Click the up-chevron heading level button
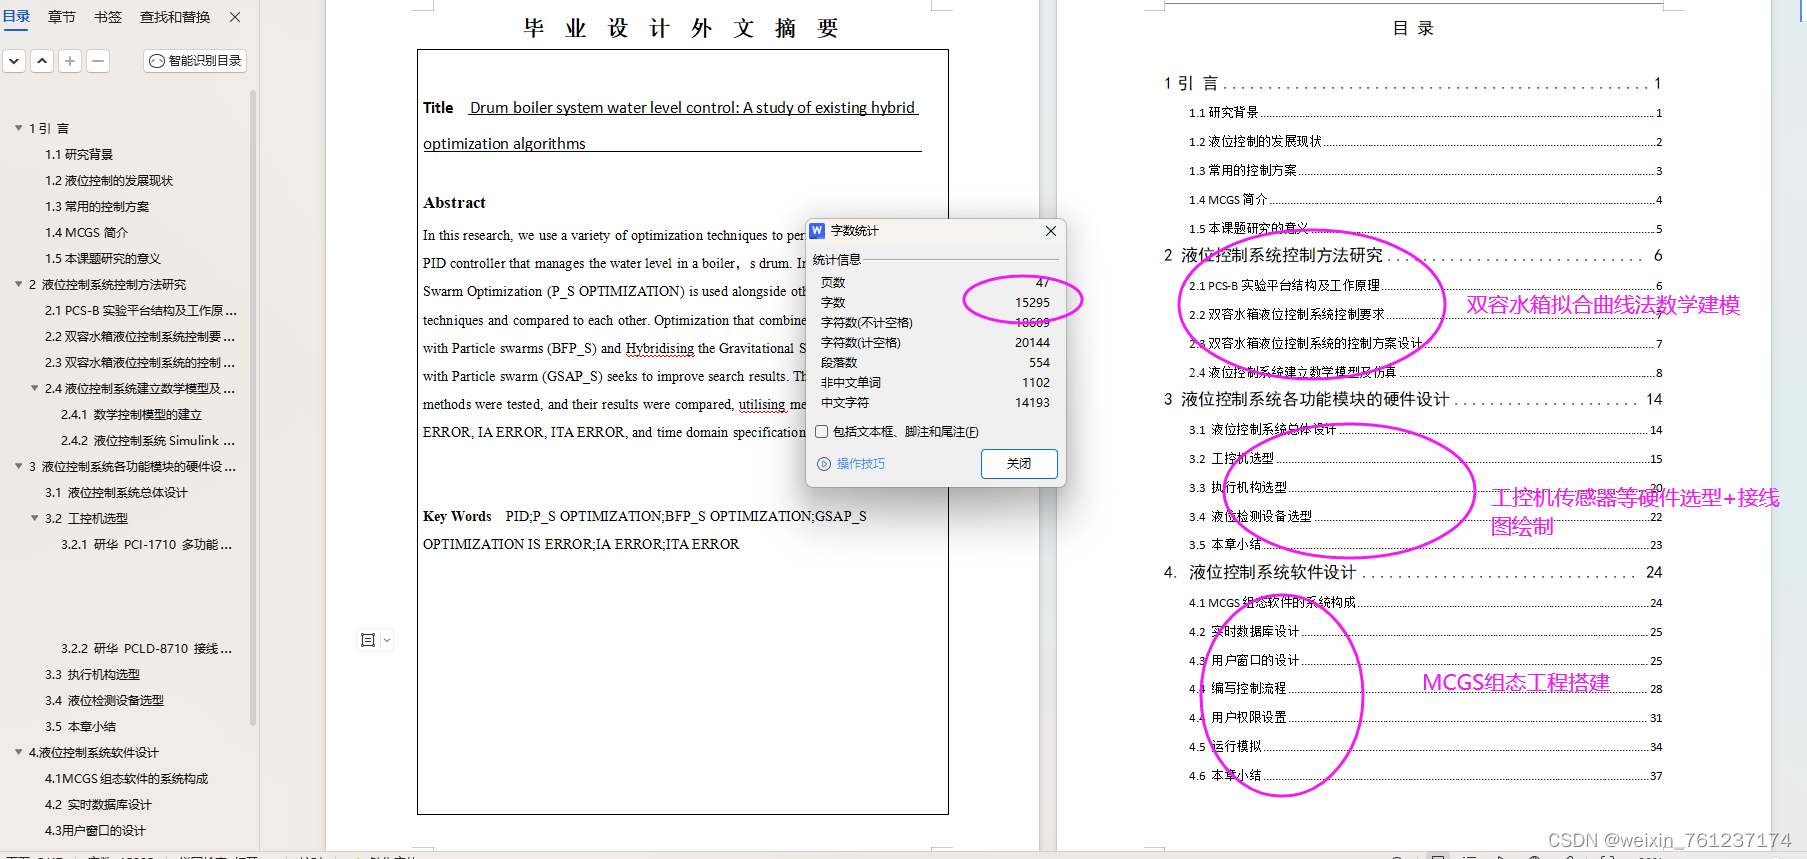 click(x=42, y=61)
